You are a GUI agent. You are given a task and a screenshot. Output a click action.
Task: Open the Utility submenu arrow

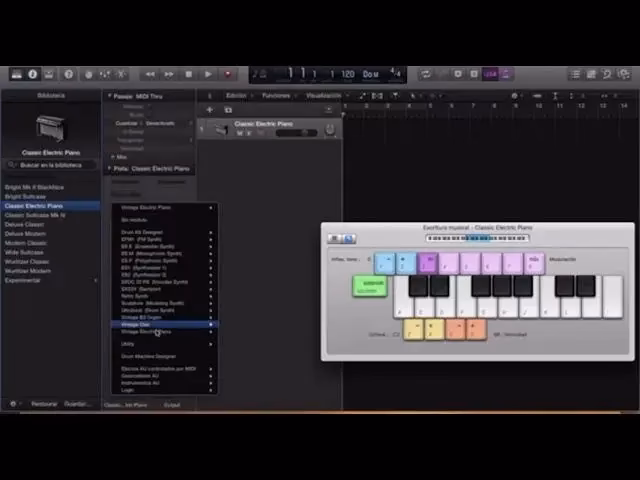point(211,344)
